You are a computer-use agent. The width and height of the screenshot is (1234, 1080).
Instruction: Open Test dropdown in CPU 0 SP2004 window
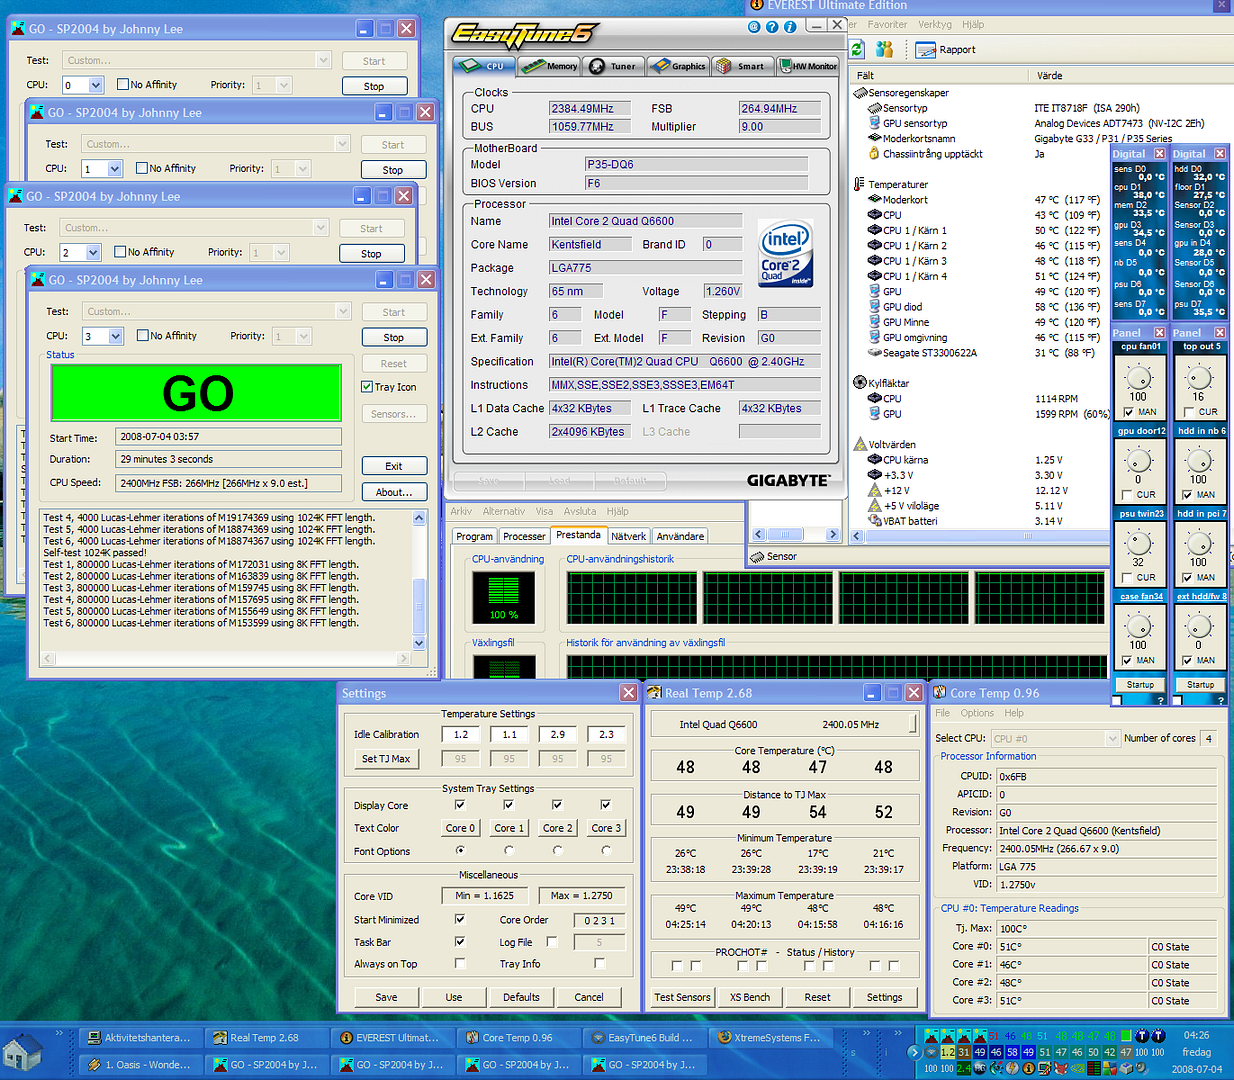point(323,61)
